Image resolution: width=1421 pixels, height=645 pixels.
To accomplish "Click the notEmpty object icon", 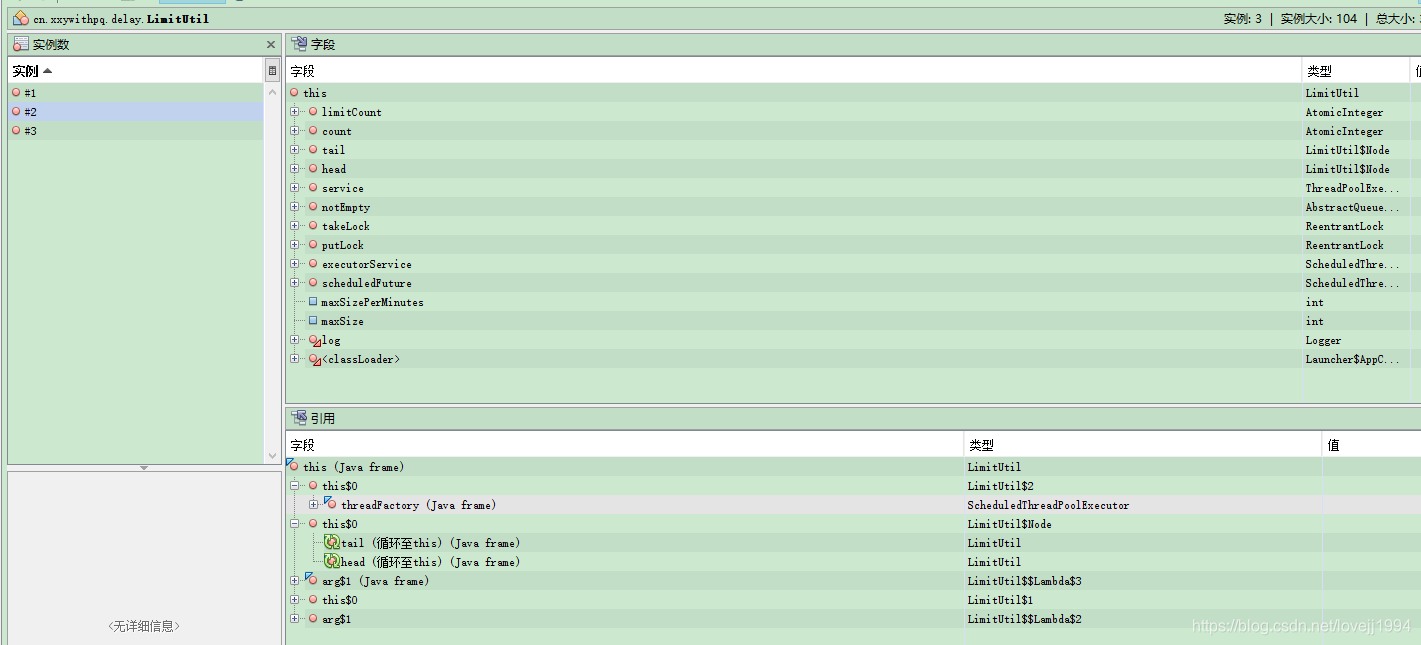I will pos(313,207).
